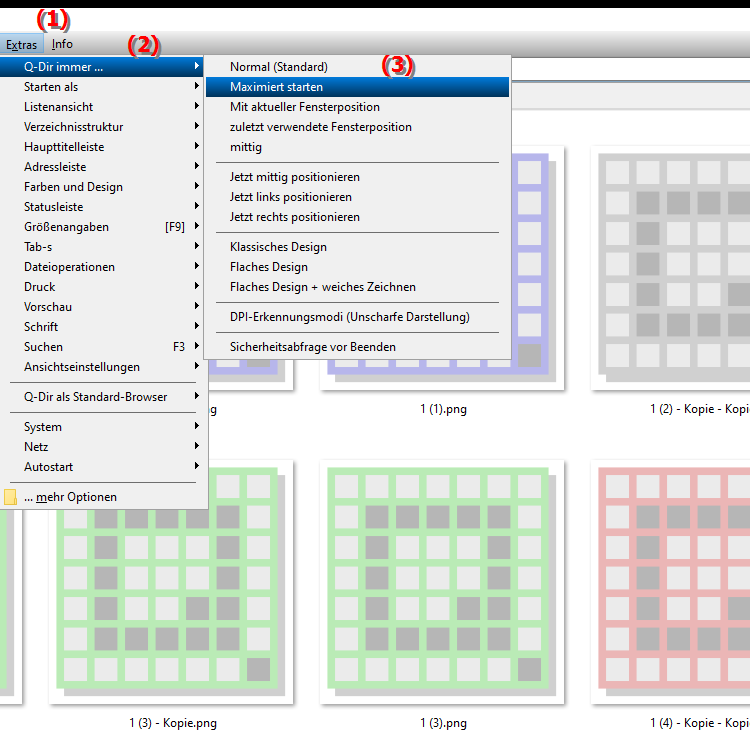Select the gray 1 (2) - Kopie thumbnail
Image resolution: width=750 pixels, height=750 pixels.
[671, 268]
